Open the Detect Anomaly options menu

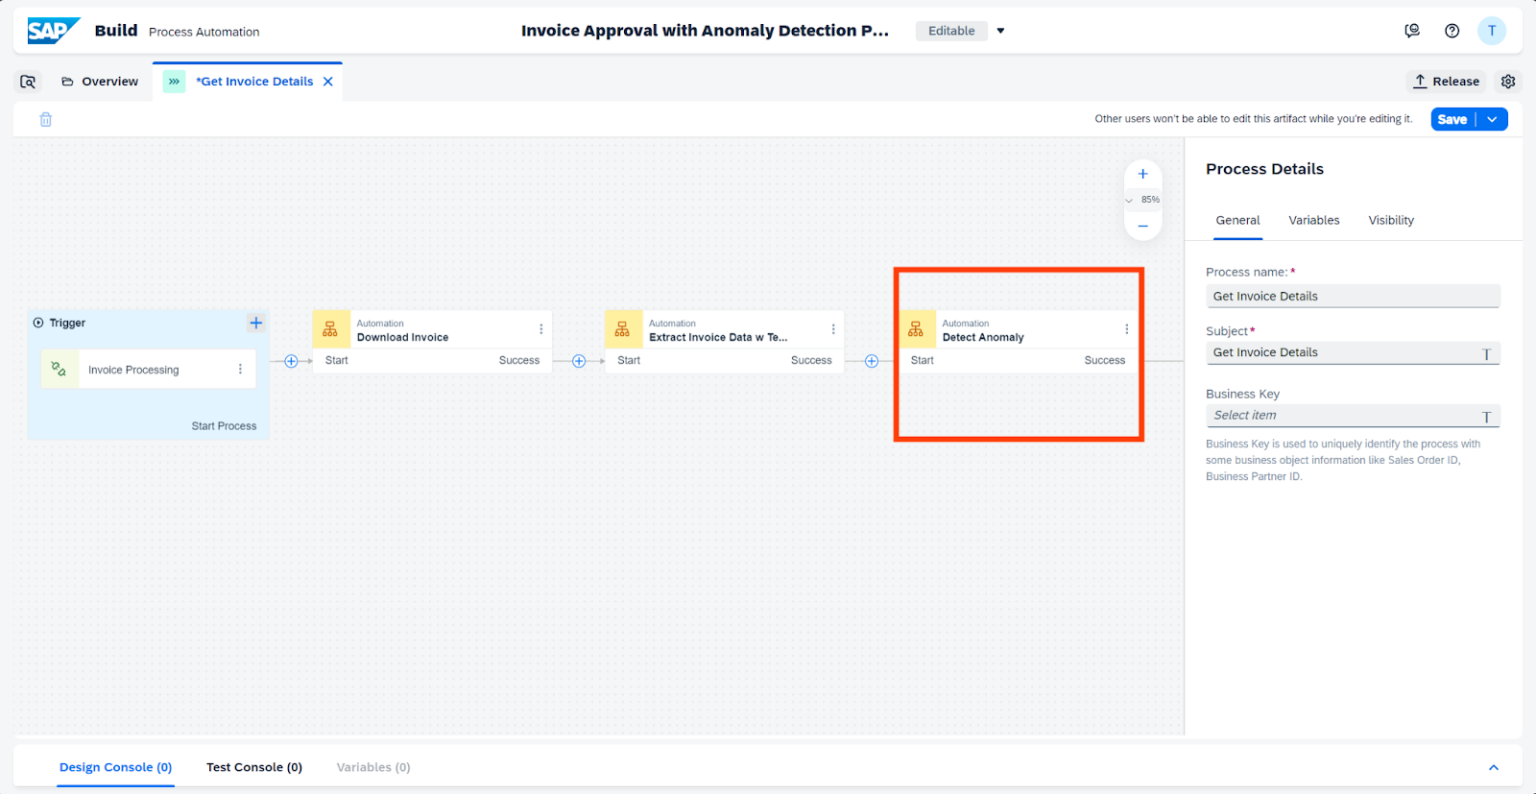(x=1127, y=328)
